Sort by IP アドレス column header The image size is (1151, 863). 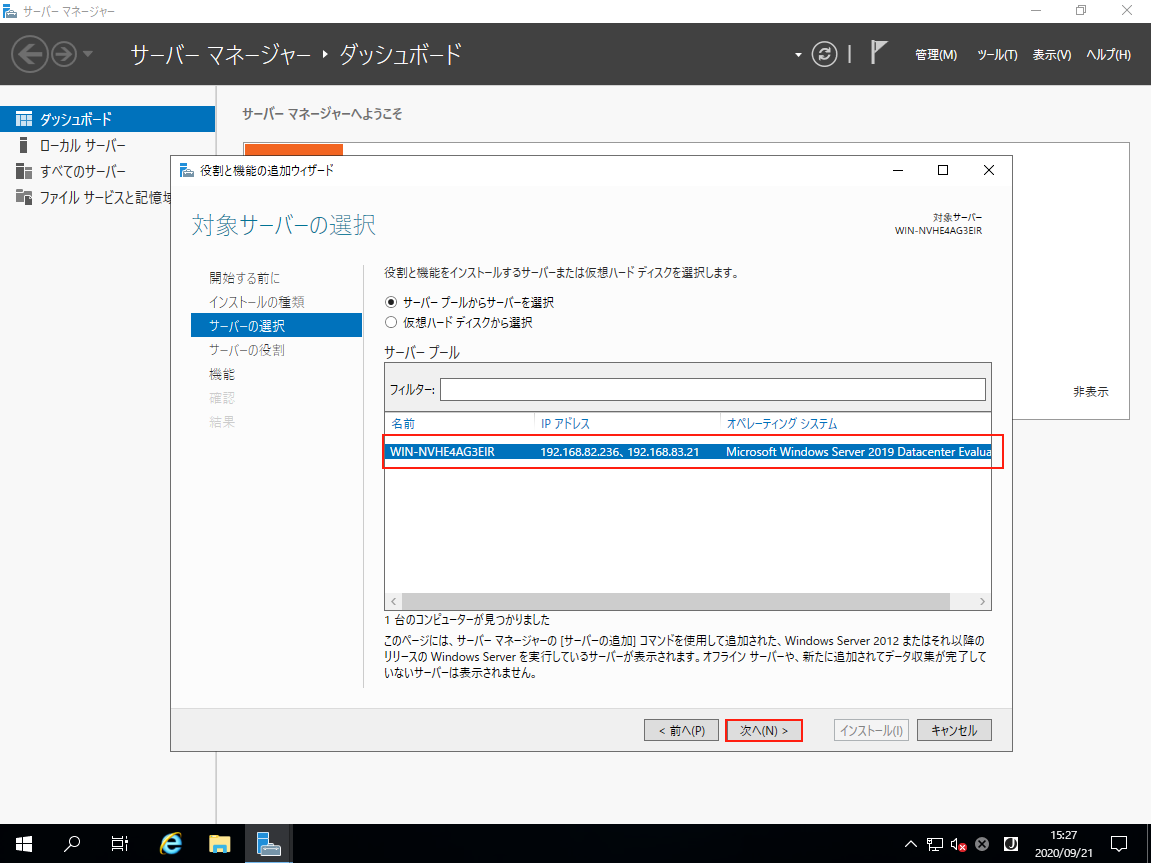[x=565, y=423]
